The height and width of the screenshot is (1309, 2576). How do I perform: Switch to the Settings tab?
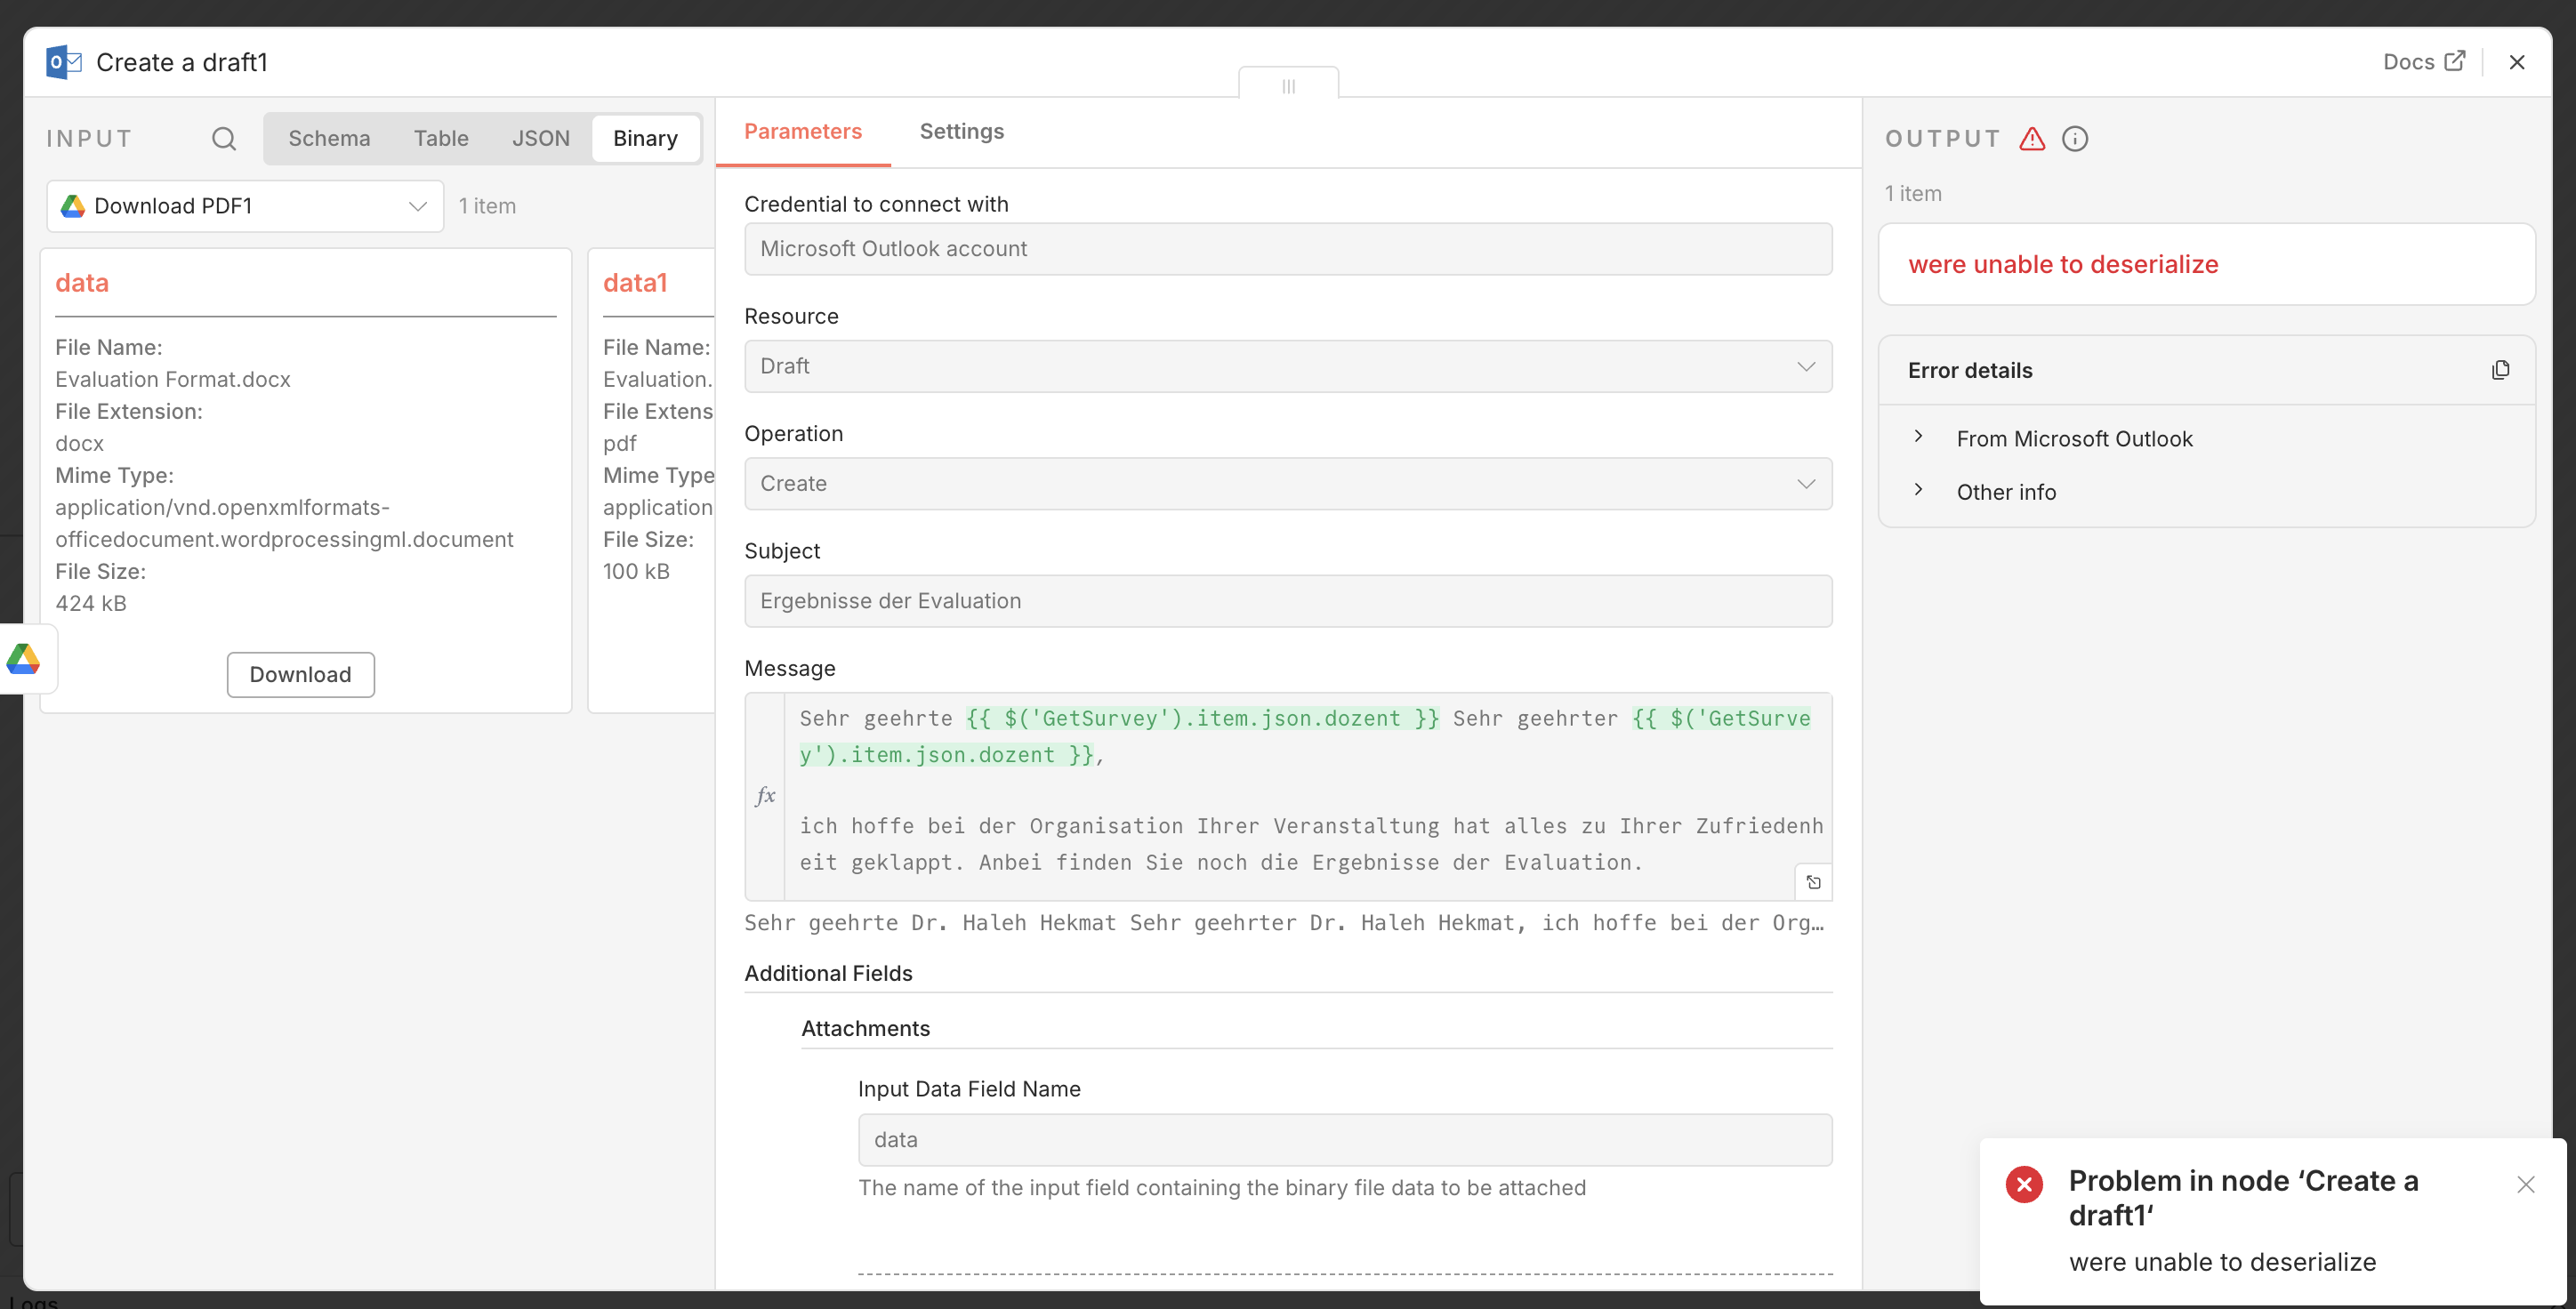pos(961,131)
